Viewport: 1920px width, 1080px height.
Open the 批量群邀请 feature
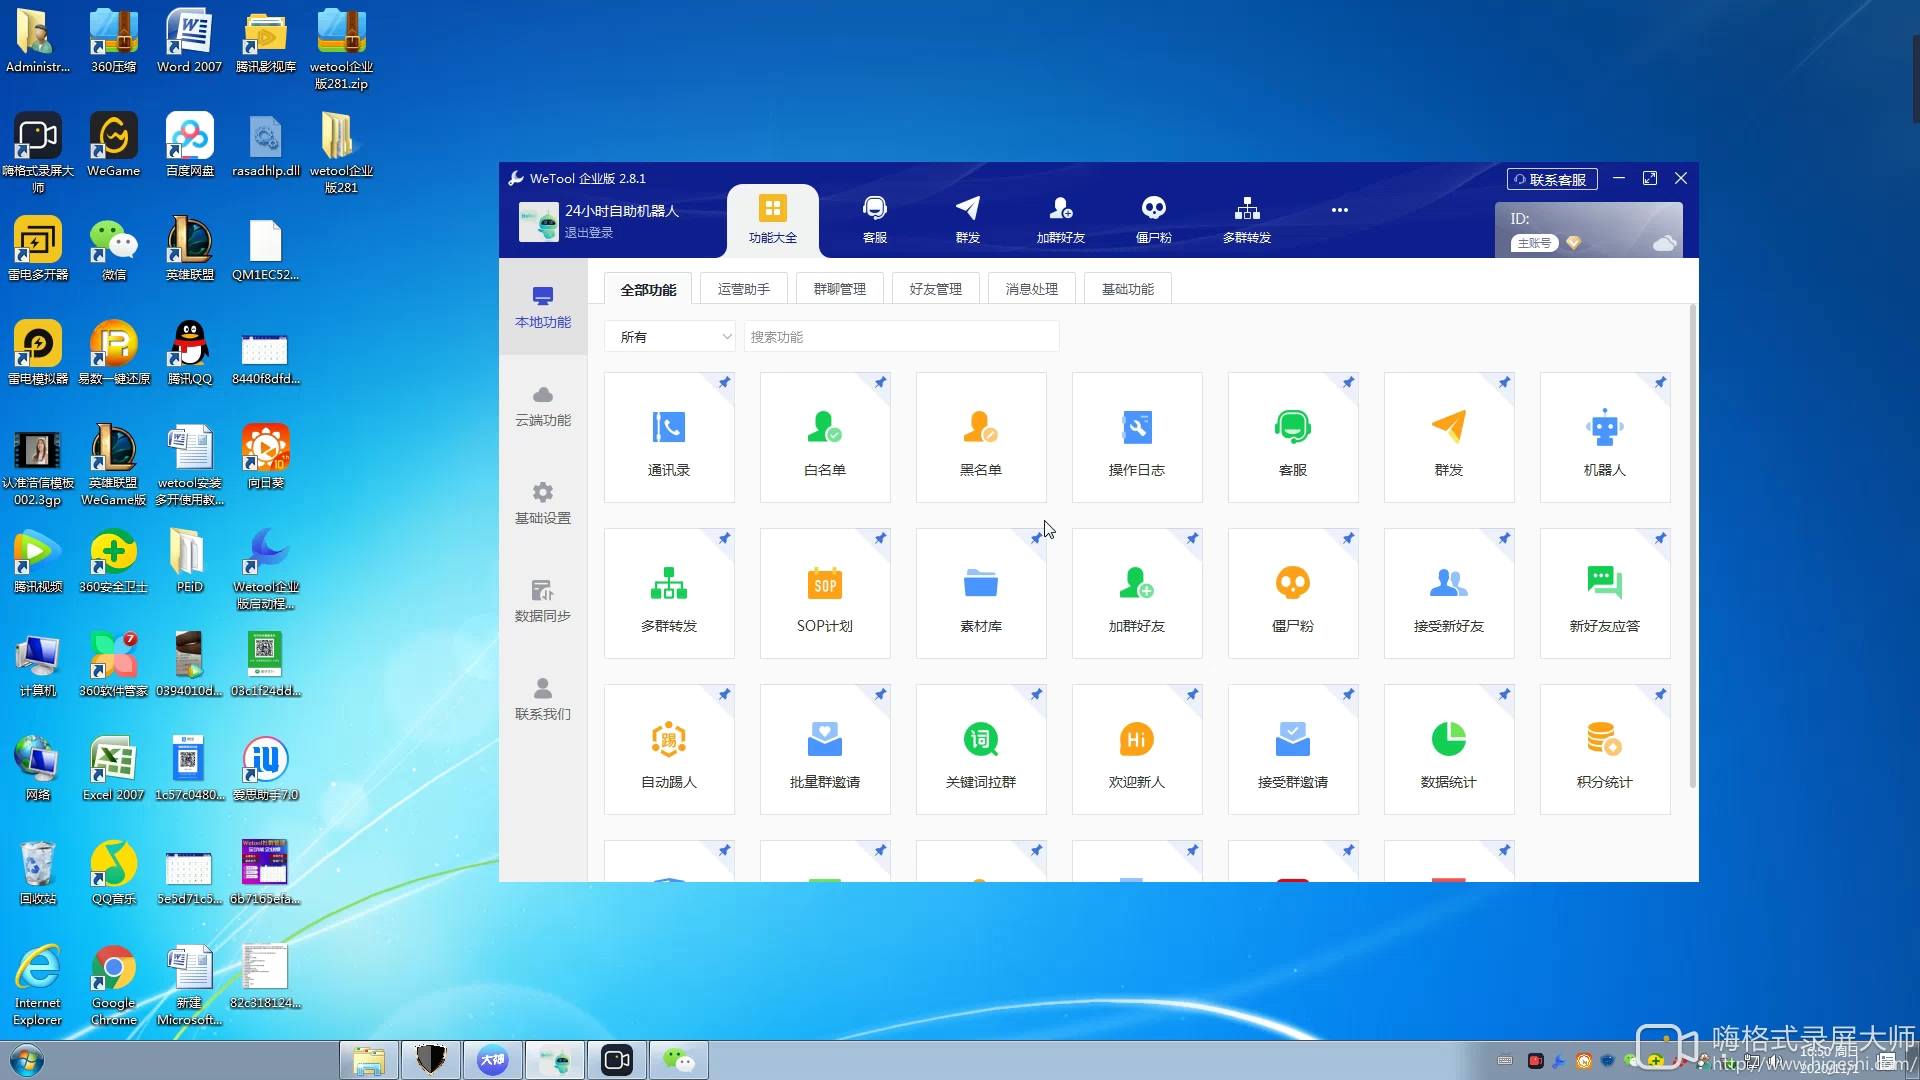click(825, 749)
